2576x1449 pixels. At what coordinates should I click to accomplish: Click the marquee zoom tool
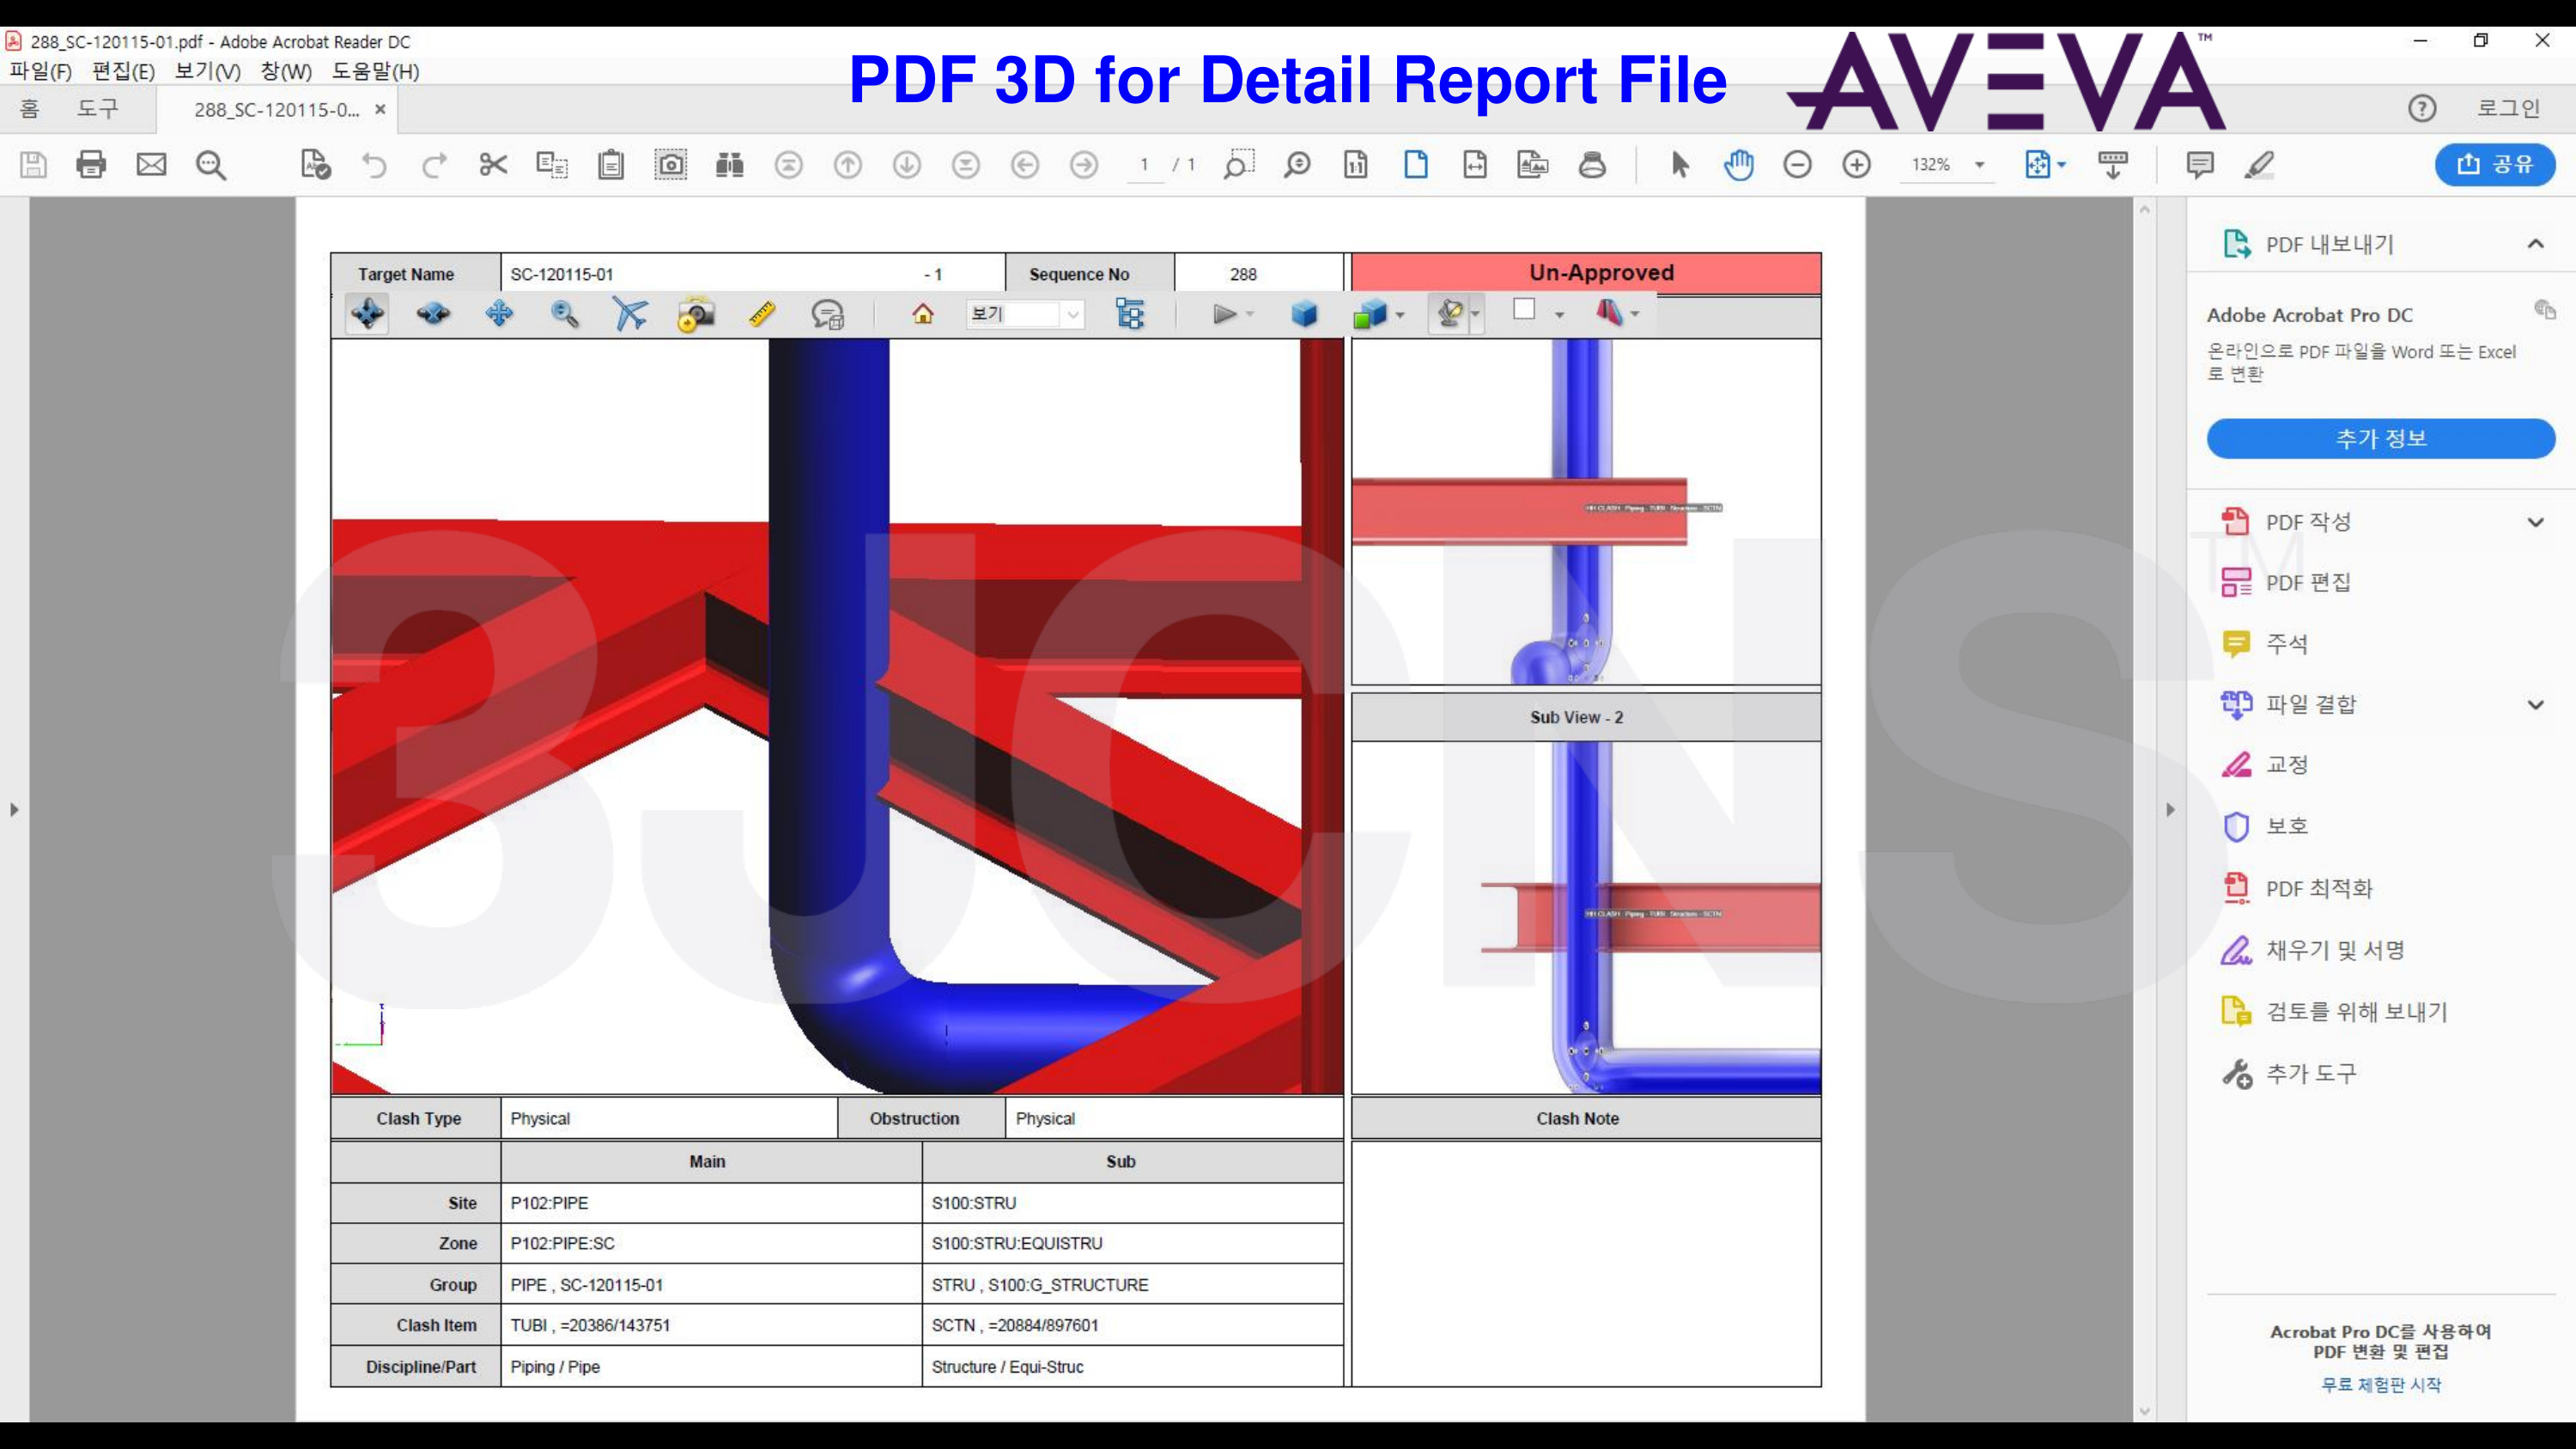click(x=1238, y=164)
